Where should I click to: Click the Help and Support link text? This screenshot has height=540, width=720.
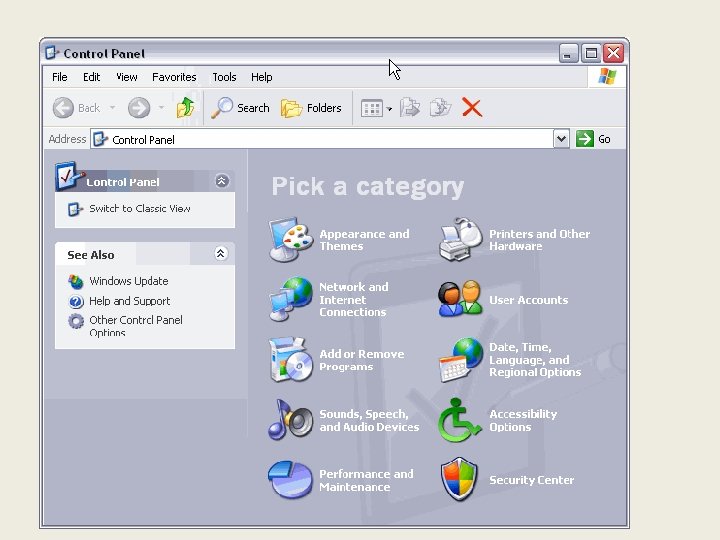(129, 301)
